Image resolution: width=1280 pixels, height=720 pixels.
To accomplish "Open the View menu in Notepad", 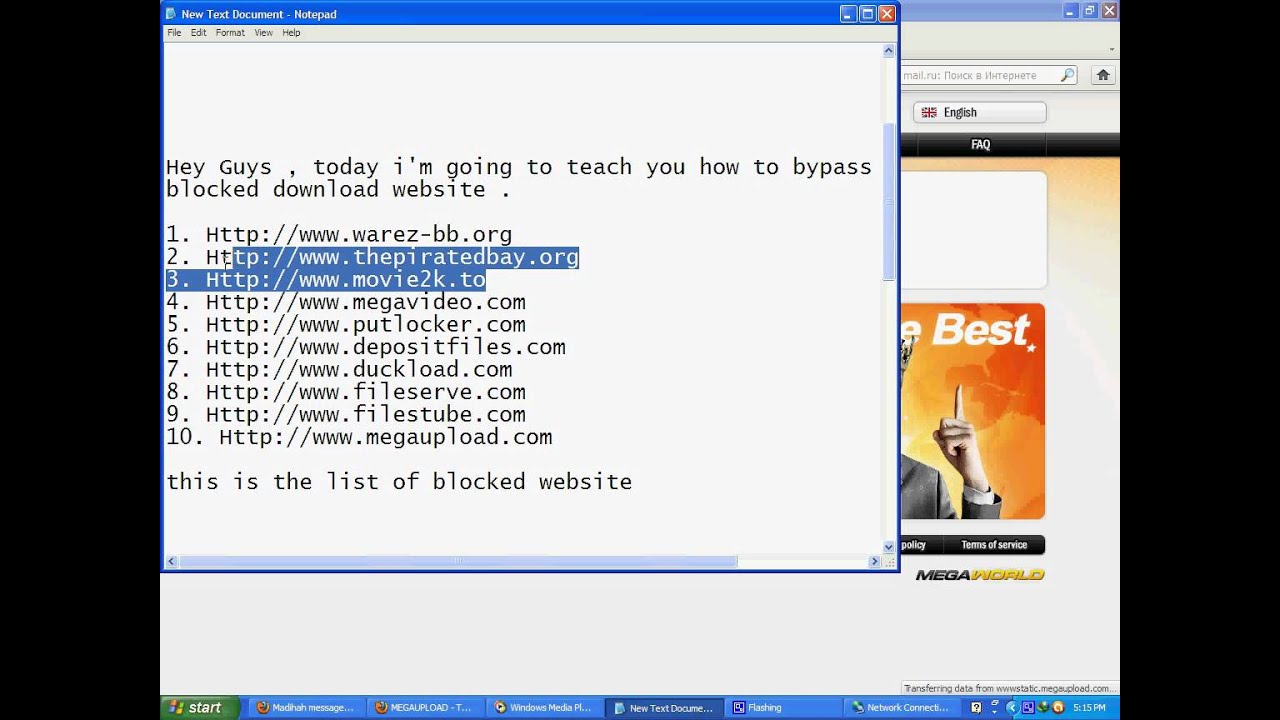I will (x=263, y=32).
